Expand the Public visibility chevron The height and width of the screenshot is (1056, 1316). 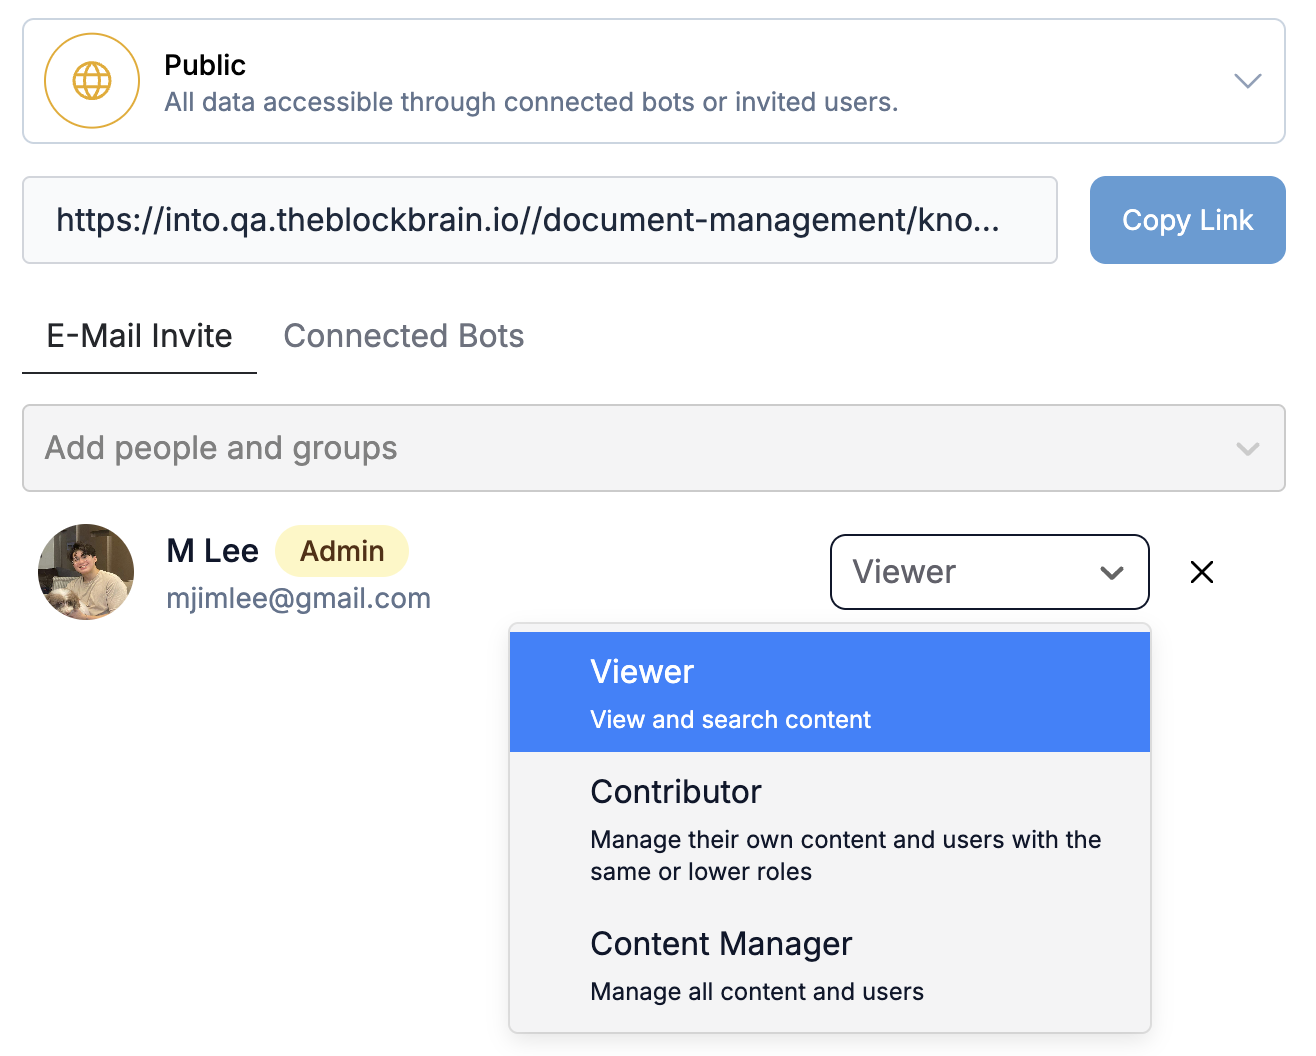(1247, 81)
